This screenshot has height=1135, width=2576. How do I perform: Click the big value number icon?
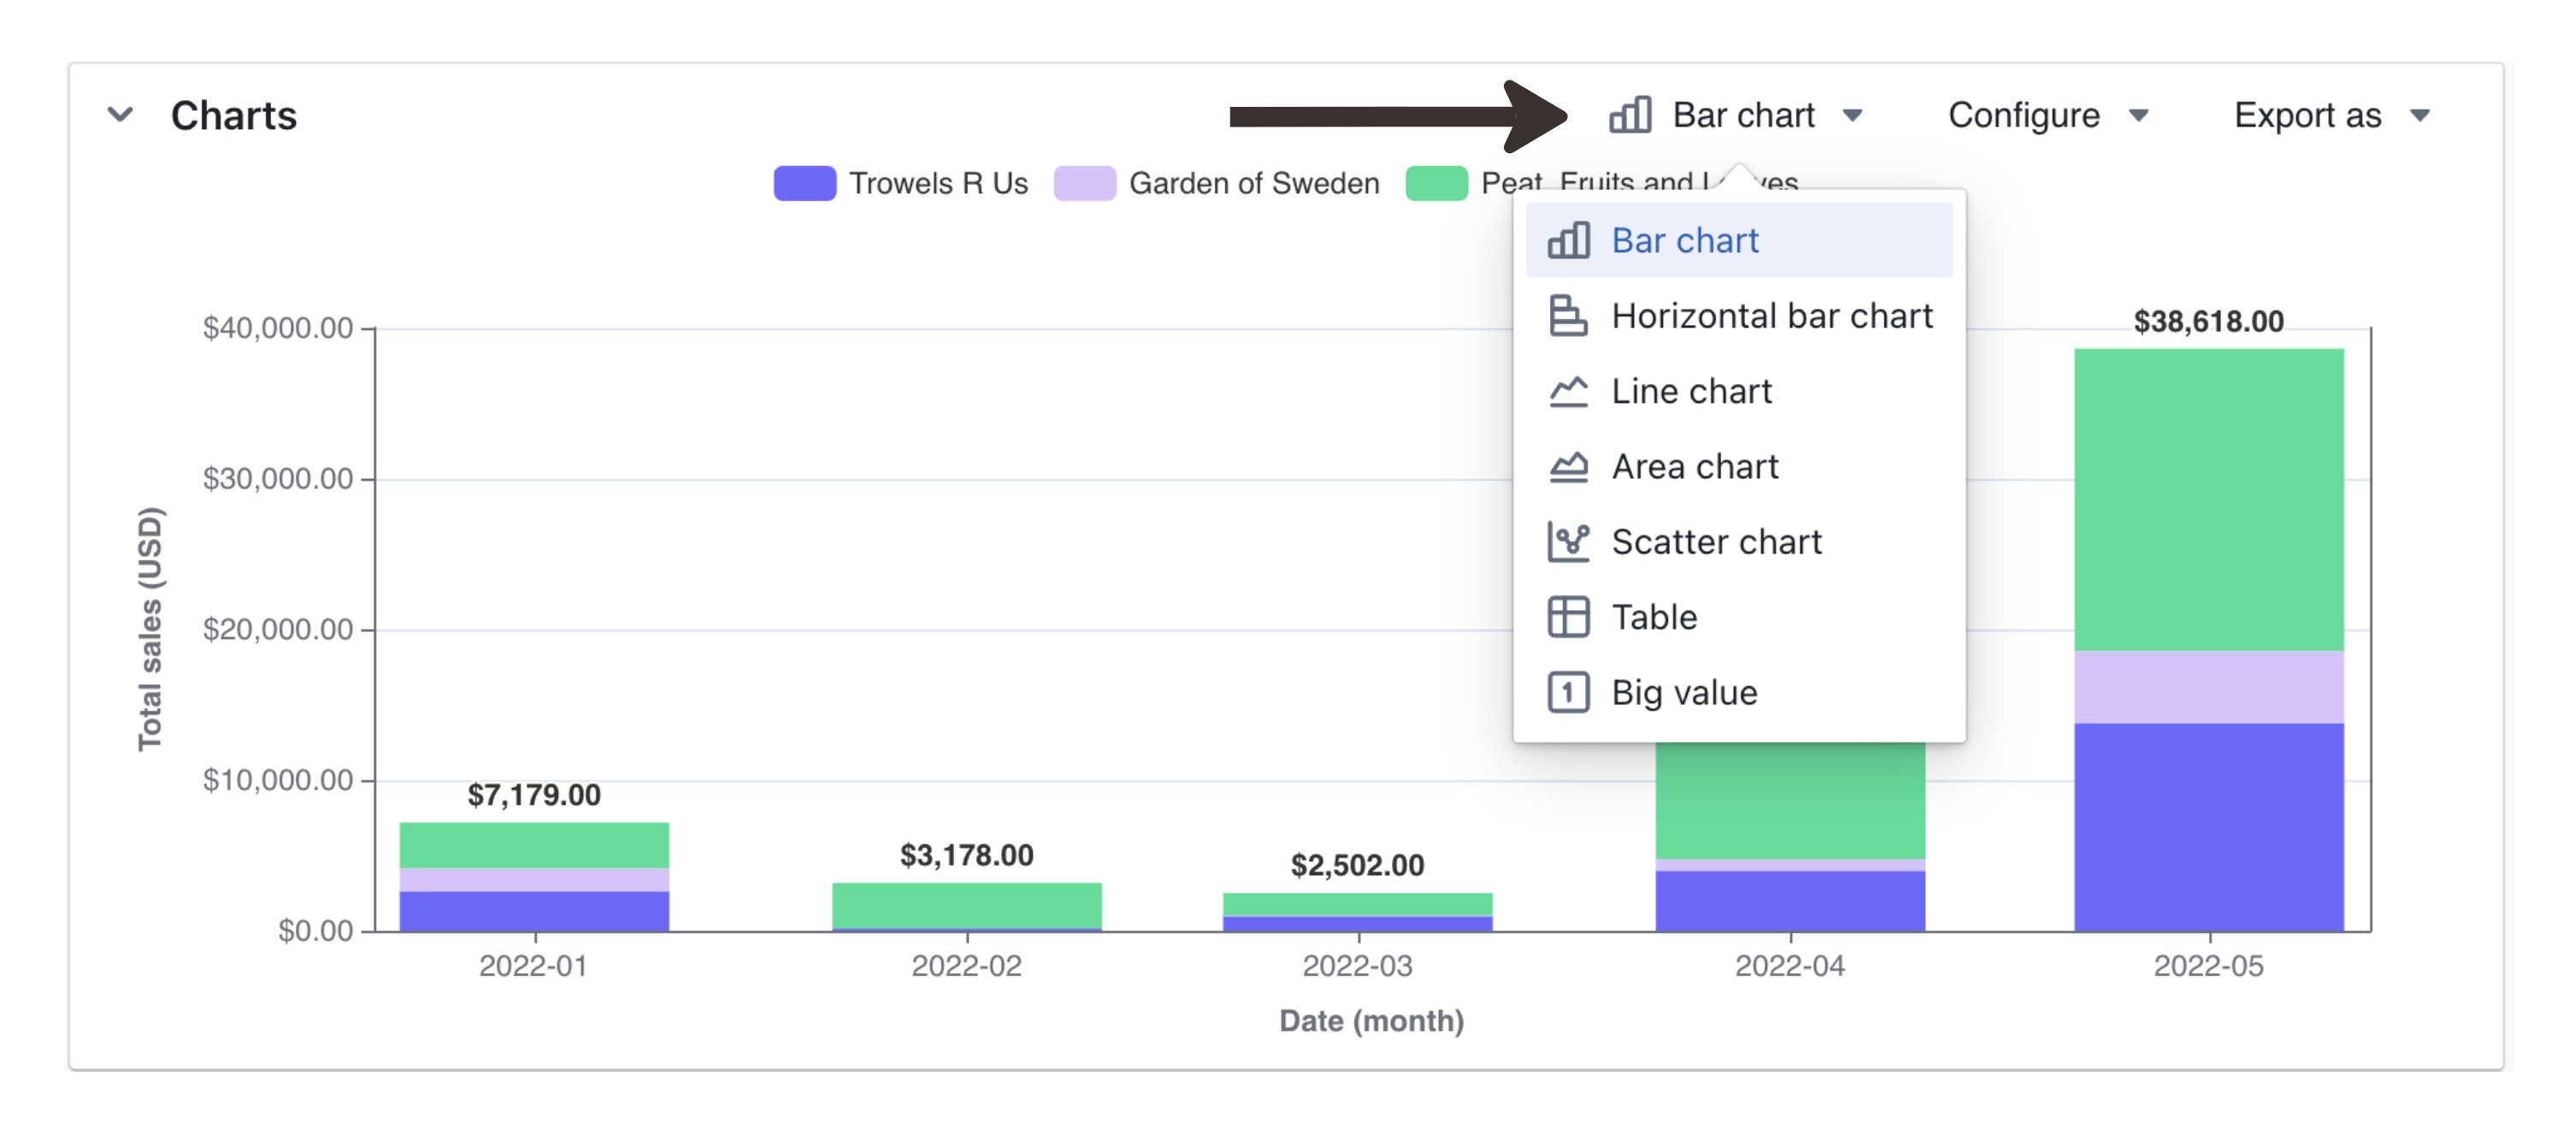coord(1568,692)
